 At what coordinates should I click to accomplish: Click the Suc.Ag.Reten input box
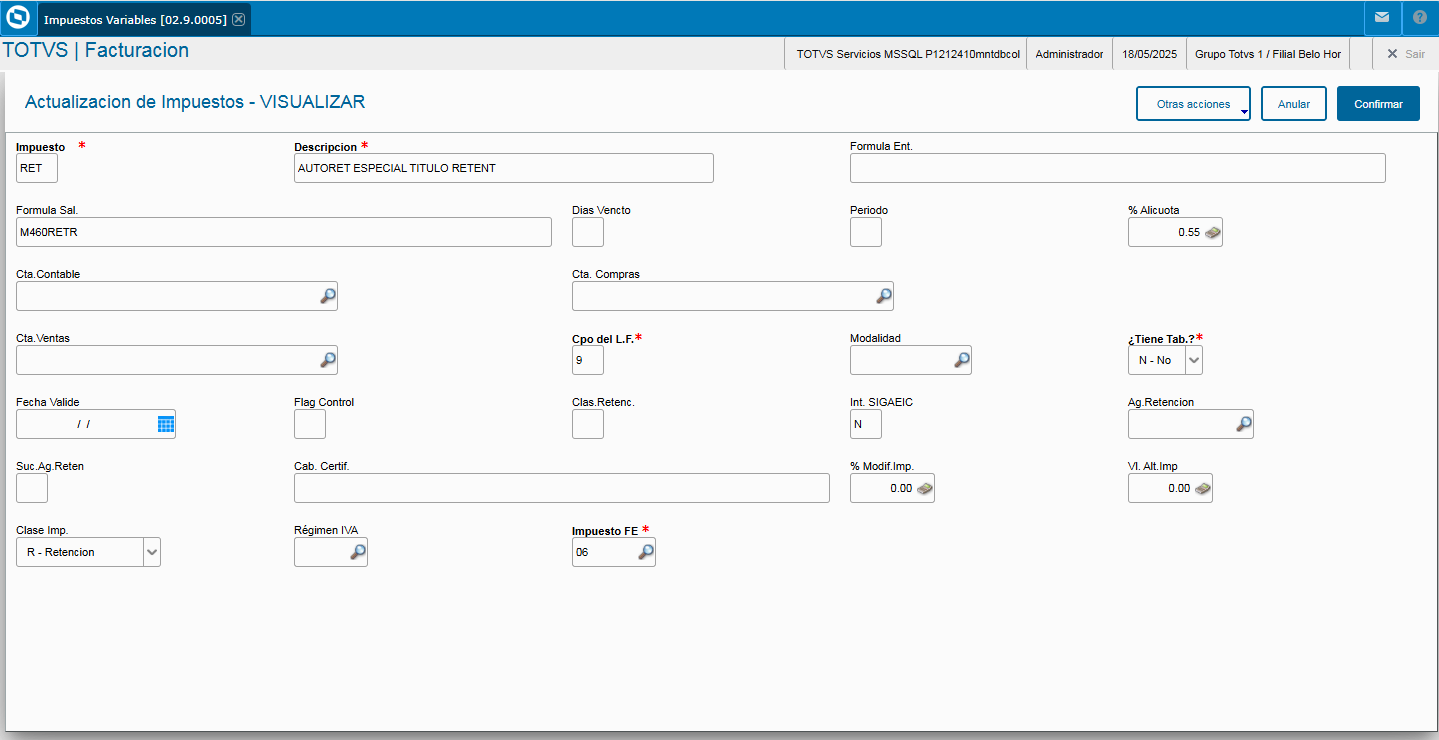[x=32, y=488]
